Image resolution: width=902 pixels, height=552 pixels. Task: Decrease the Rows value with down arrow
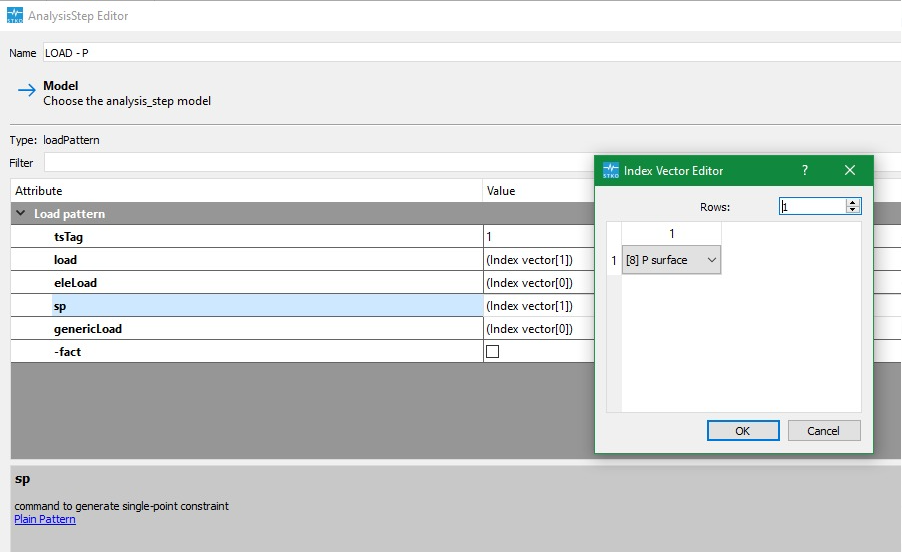[x=853, y=210]
